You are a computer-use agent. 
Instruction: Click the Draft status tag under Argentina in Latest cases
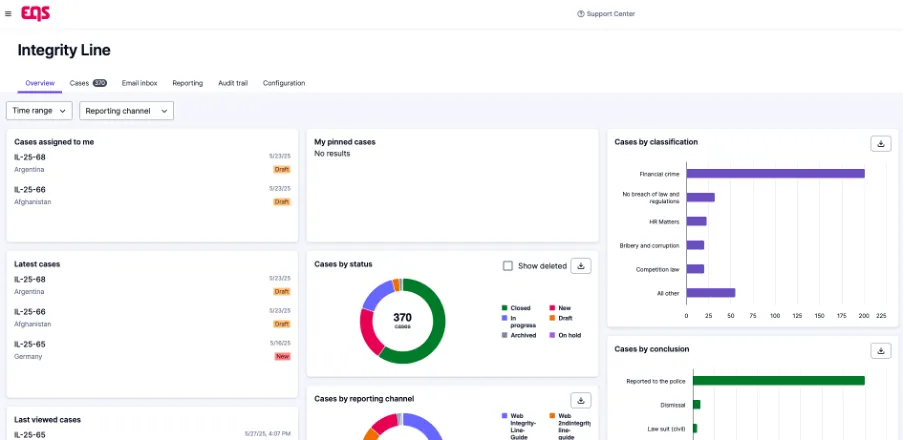pos(282,292)
